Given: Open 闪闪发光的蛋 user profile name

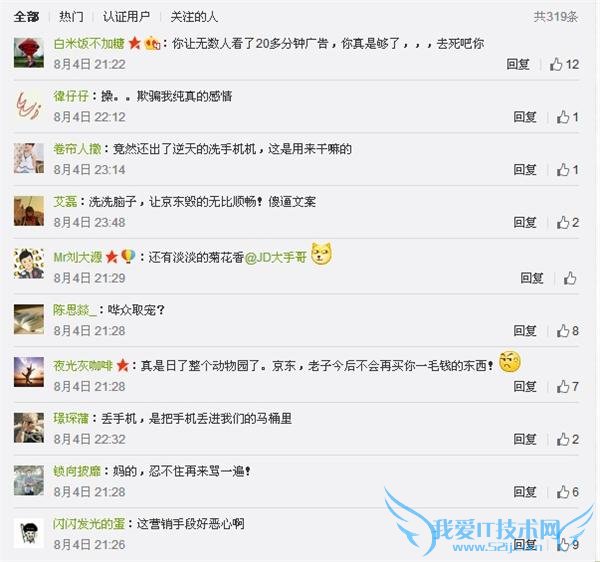Looking at the screenshot, I should [89, 524].
